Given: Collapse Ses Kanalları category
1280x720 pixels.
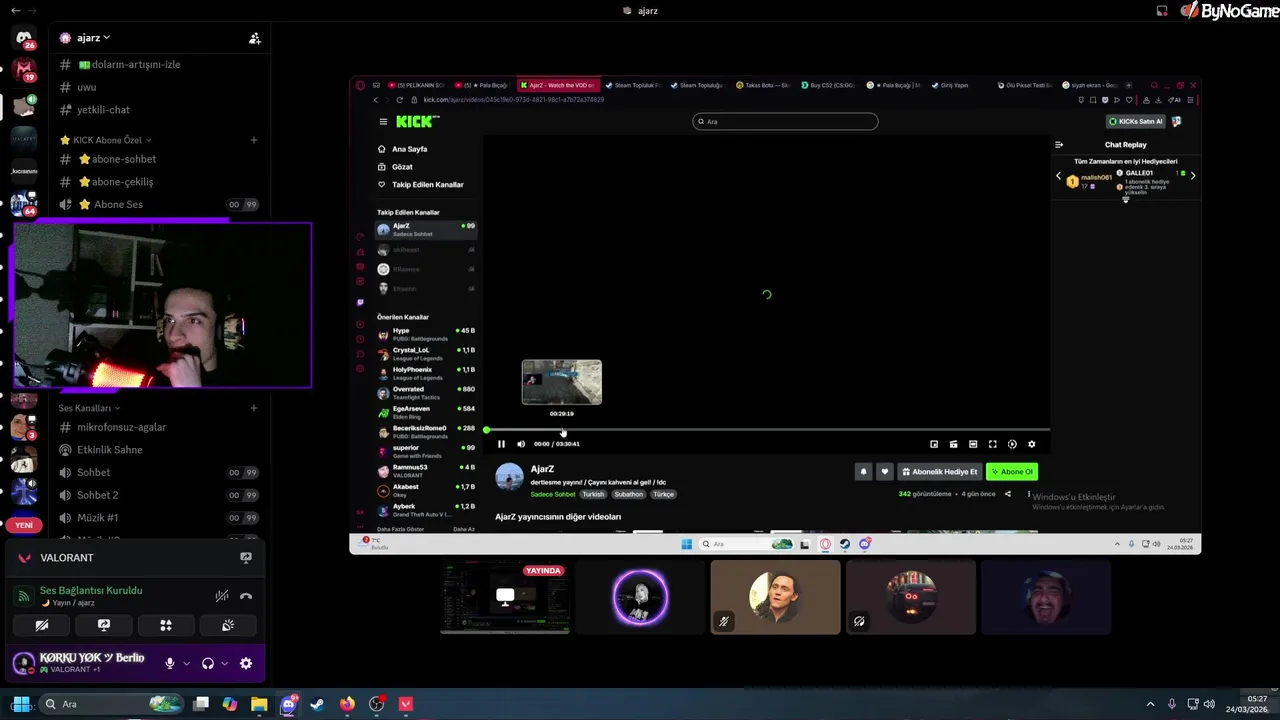Looking at the screenshot, I should pyautogui.click(x=89, y=408).
